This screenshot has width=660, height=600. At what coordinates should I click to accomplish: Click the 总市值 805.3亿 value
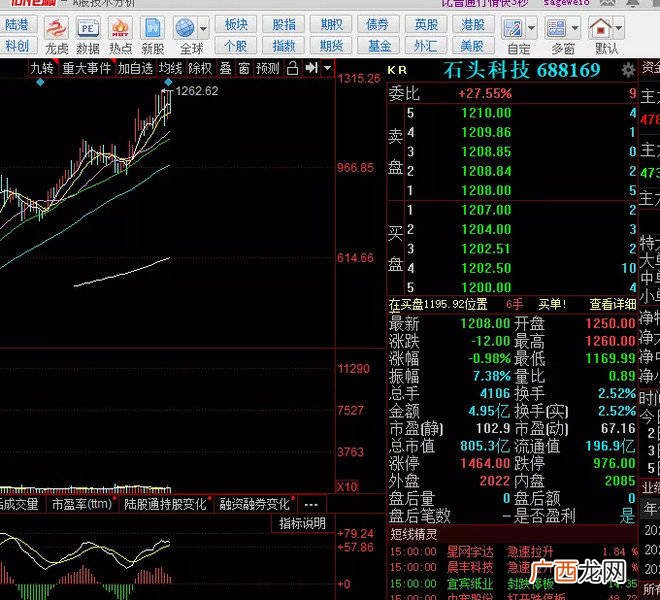(x=484, y=446)
